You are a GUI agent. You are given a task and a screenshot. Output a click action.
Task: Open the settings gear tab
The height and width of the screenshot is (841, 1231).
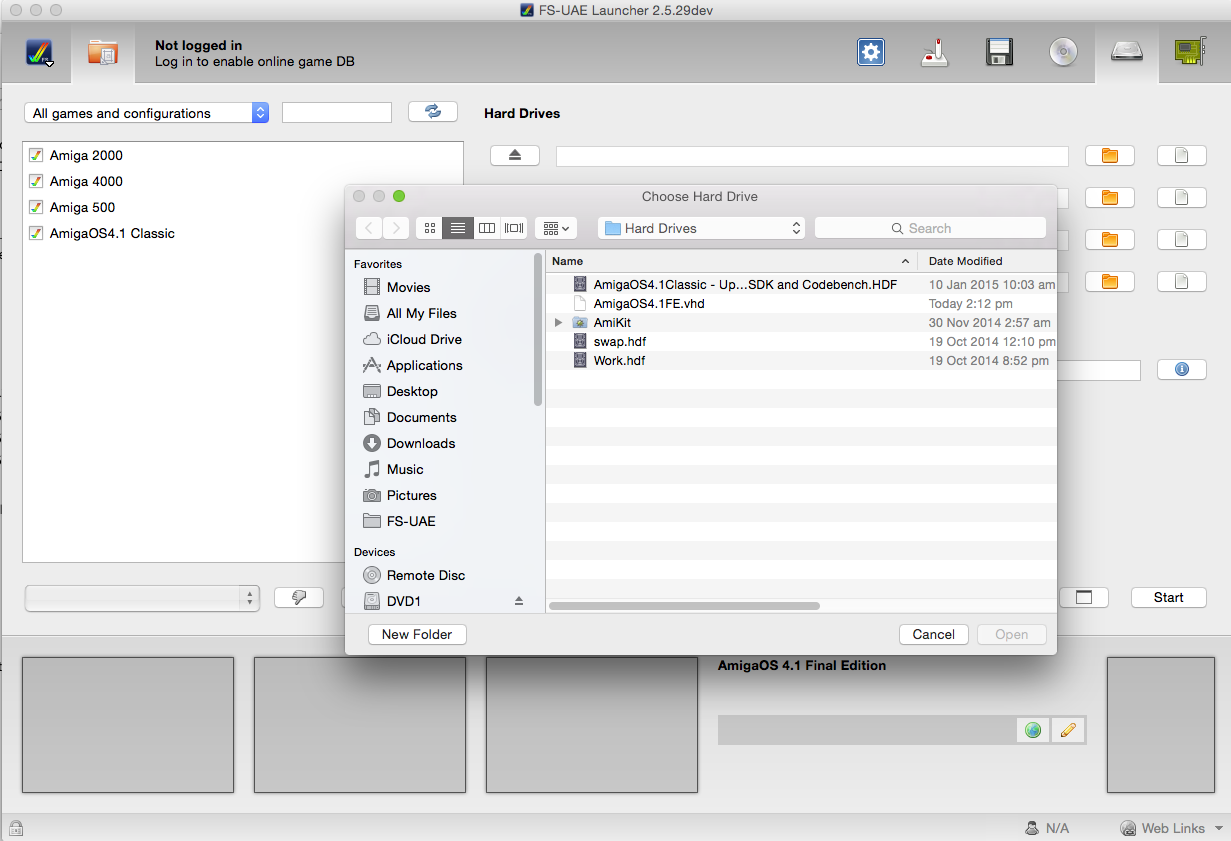coord(871,52)
